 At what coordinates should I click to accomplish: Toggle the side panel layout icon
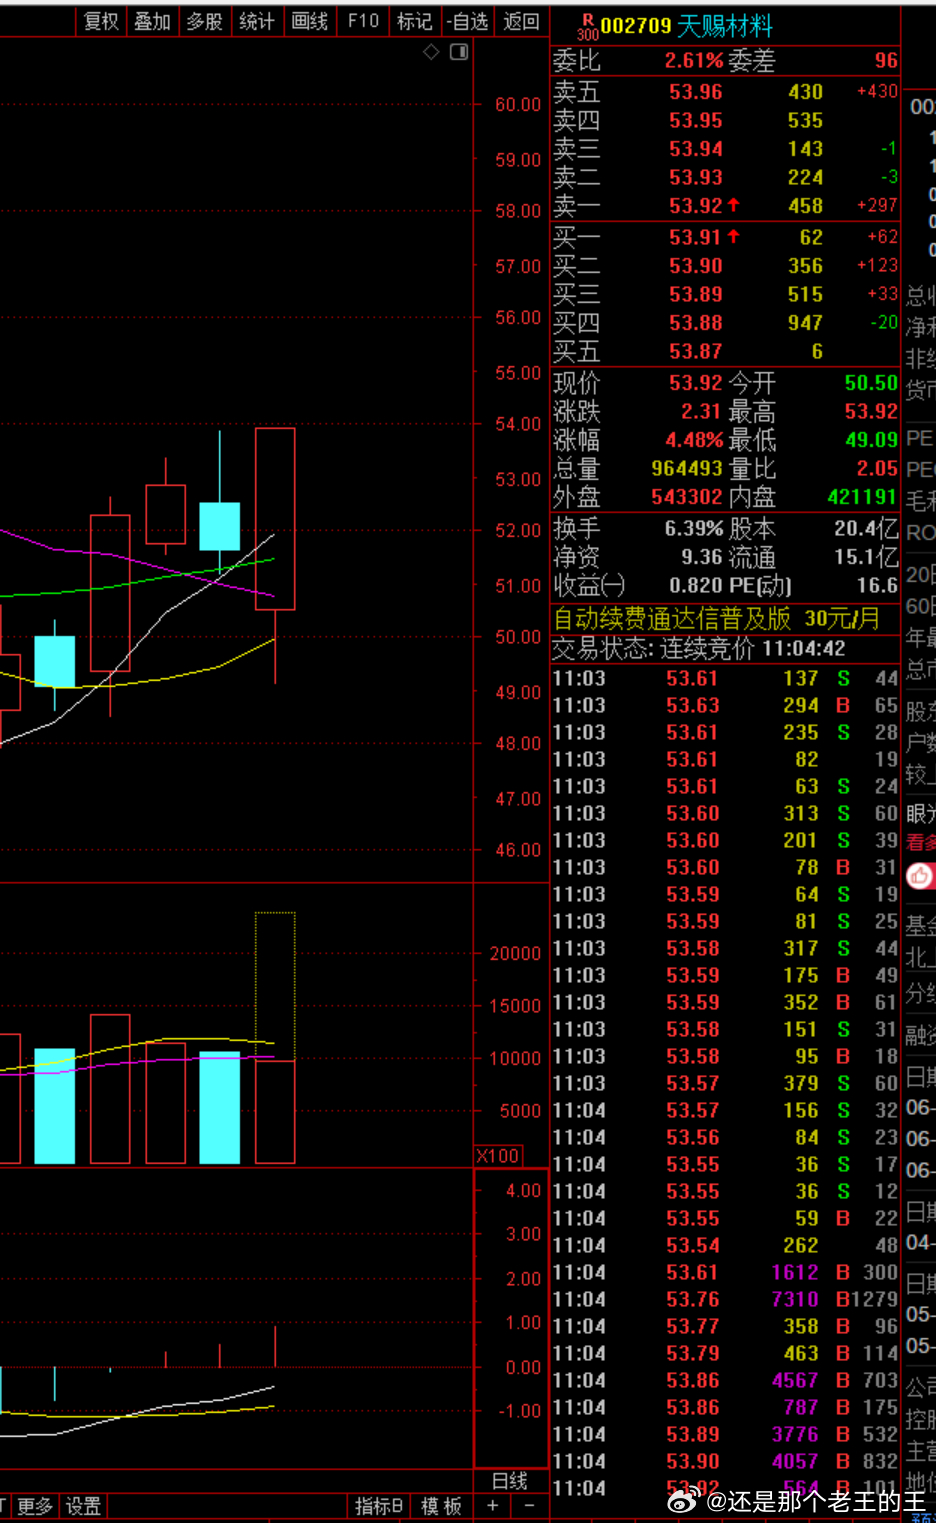pos(459,52)
